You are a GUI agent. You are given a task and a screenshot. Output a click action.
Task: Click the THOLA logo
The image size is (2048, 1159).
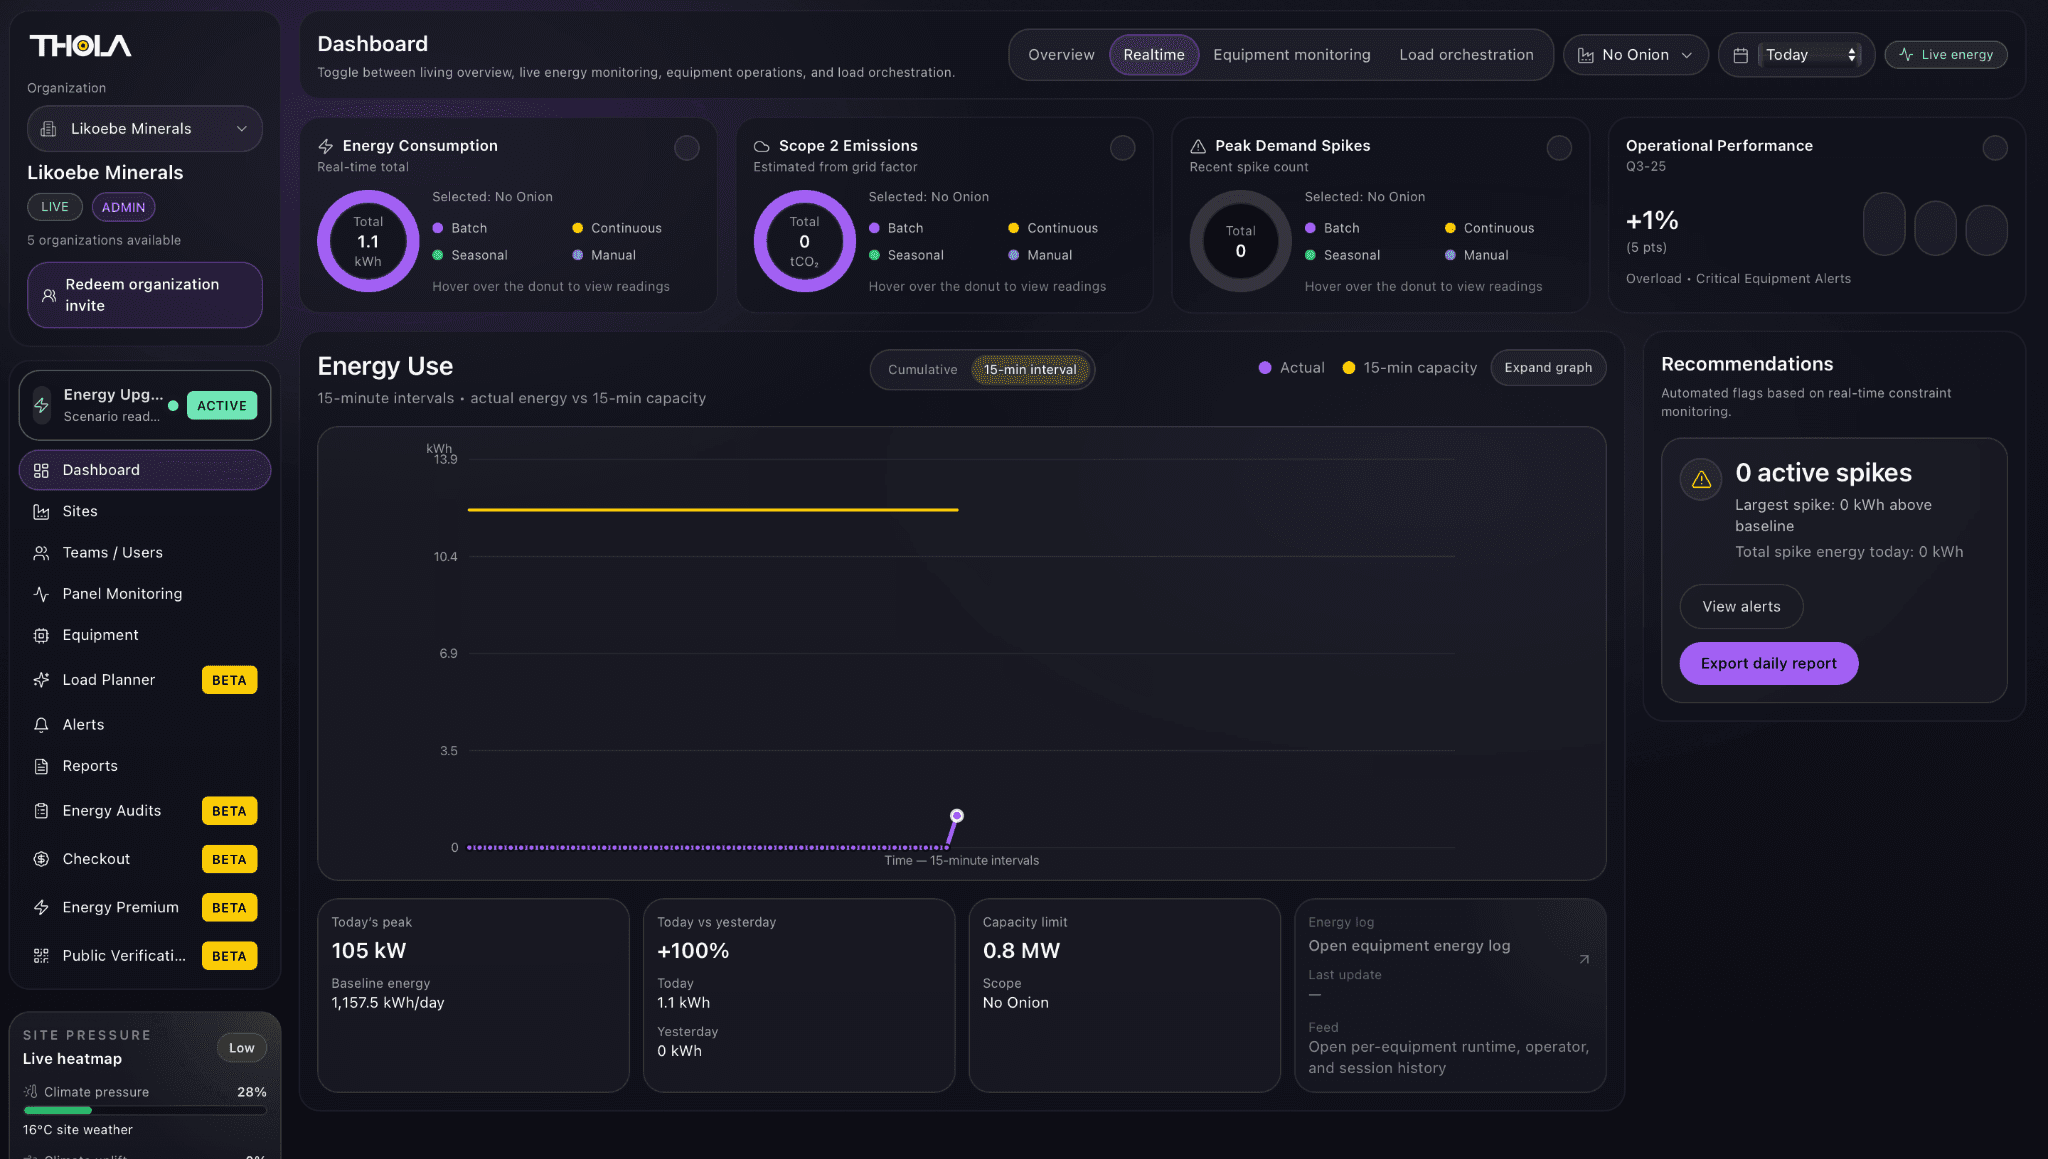(80, 46)
